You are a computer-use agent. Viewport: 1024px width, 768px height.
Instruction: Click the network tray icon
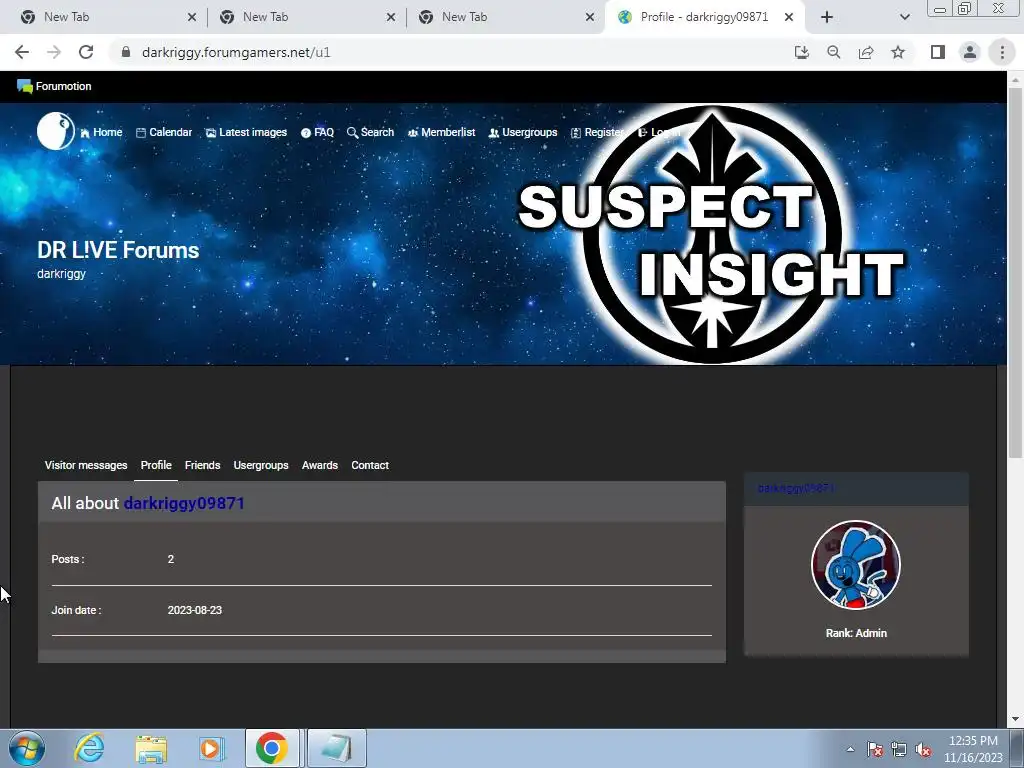coord(899,749)
